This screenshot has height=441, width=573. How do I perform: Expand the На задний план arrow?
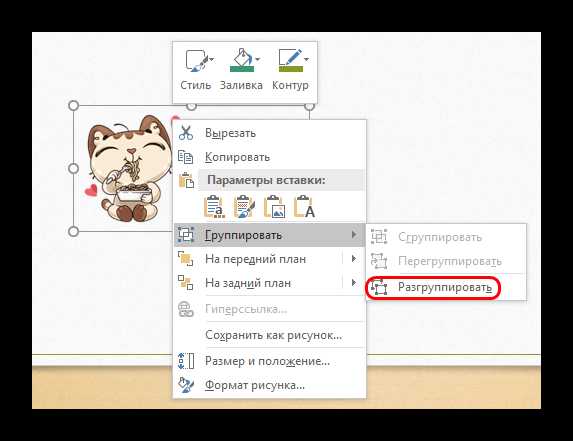pos(353,283)
